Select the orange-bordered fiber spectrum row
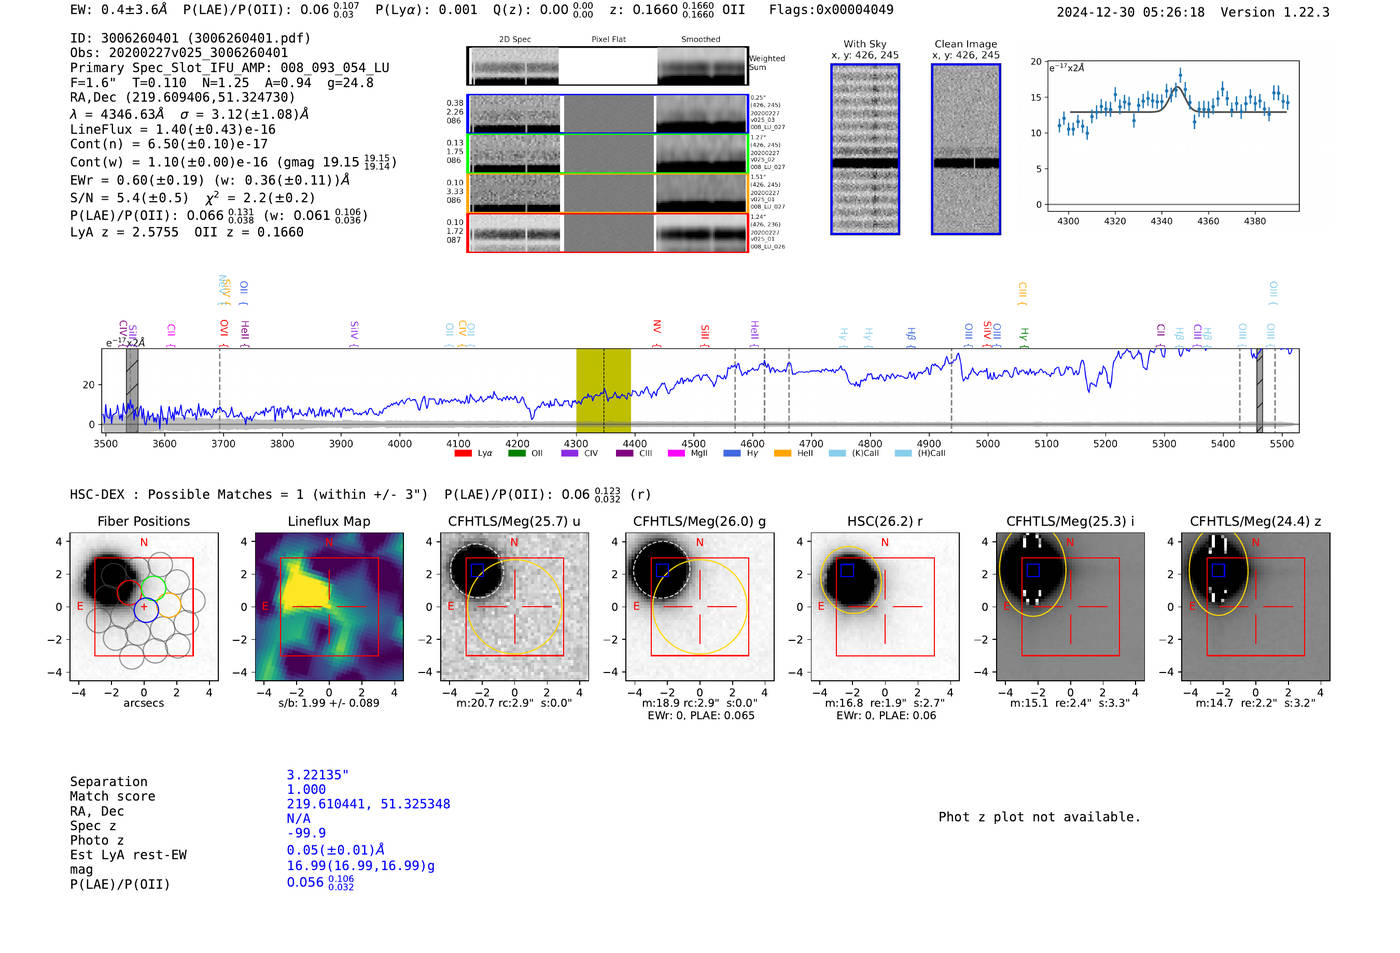The image size is (1400, 953). 607,193
